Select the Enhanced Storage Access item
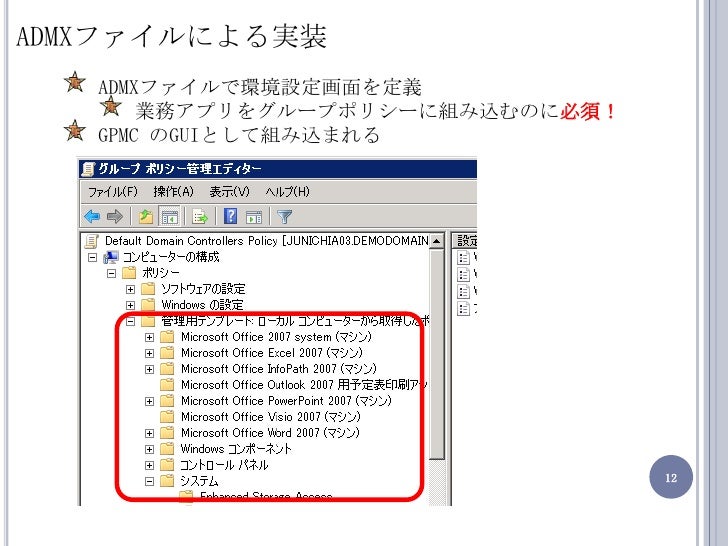The image size is (728, 546). 266,497
